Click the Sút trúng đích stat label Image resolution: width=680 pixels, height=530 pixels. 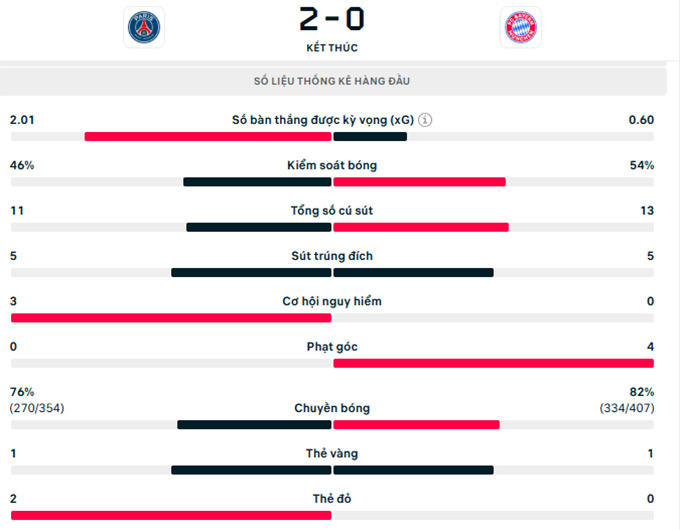pyautogui.click(x=332, y=256)
